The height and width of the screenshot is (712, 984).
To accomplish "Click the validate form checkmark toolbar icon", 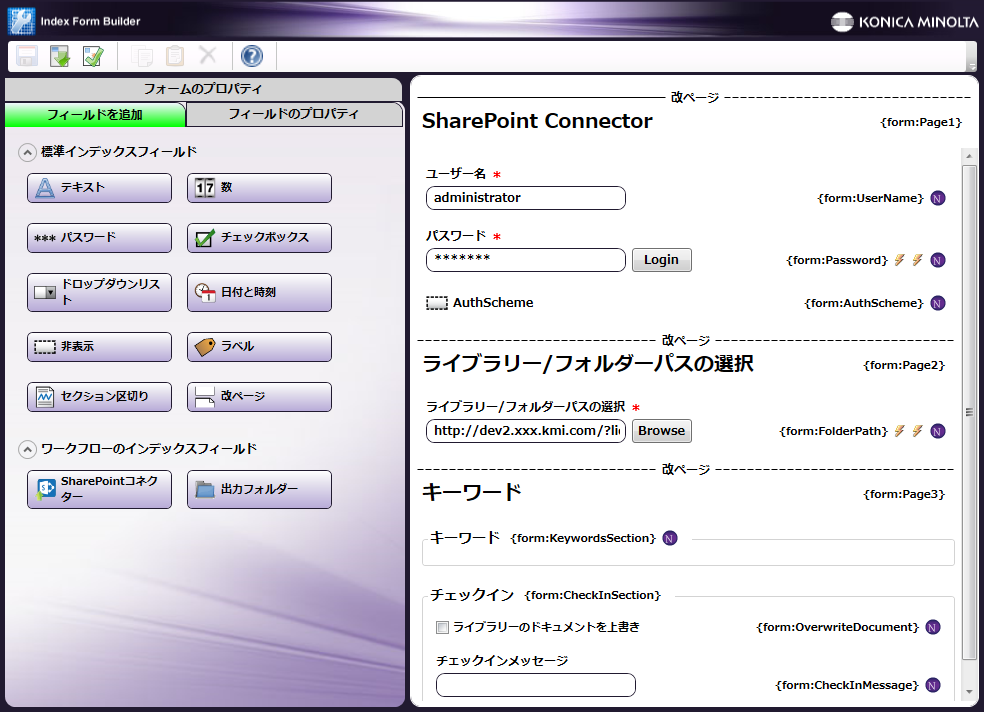I will pos(93,56).
